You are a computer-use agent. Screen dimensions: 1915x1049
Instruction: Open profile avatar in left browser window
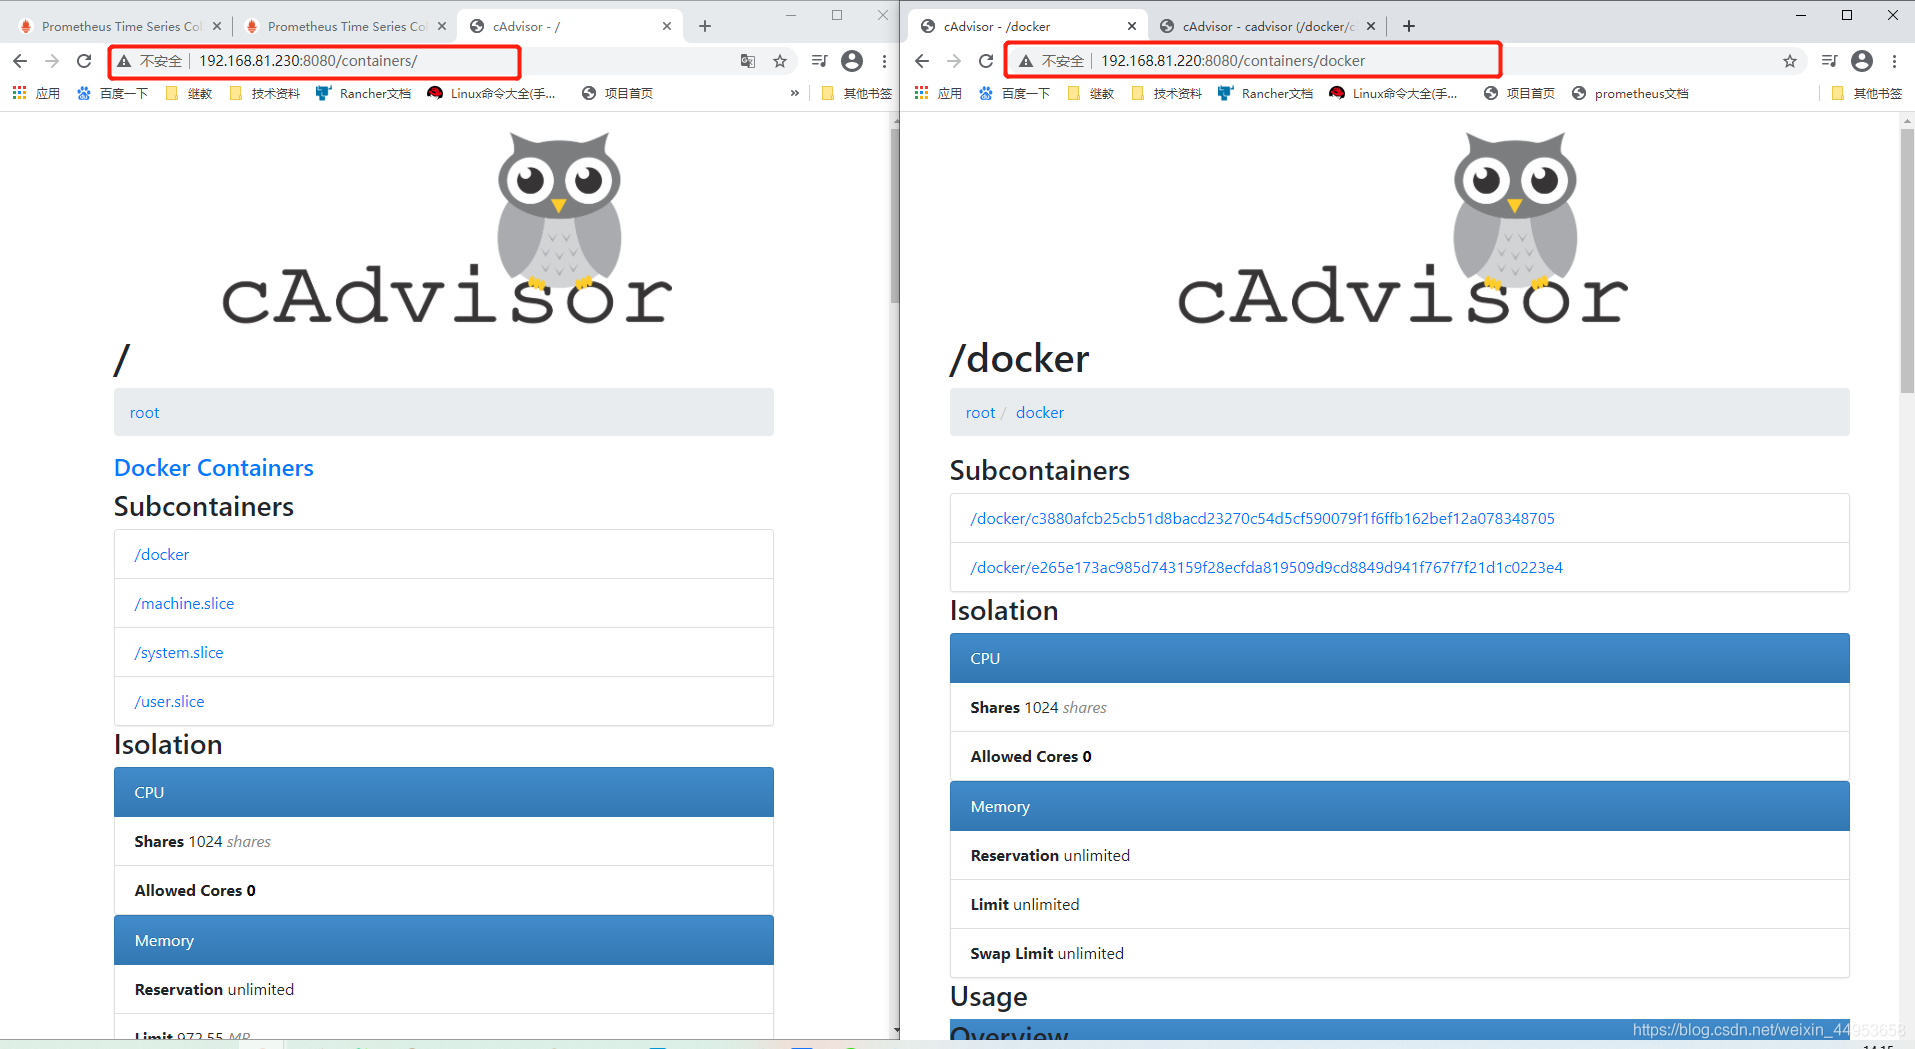[x=852, y=61]
